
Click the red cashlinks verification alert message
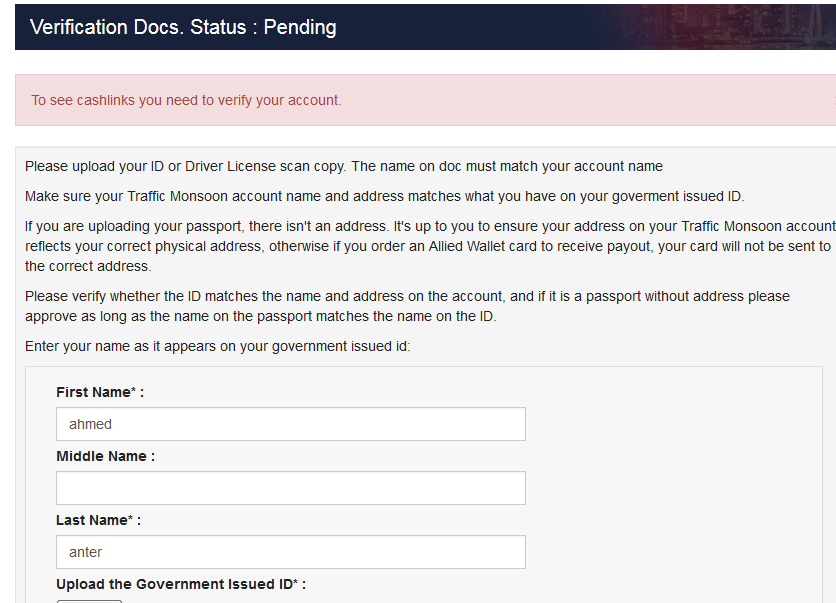click(x=186, y=100)
